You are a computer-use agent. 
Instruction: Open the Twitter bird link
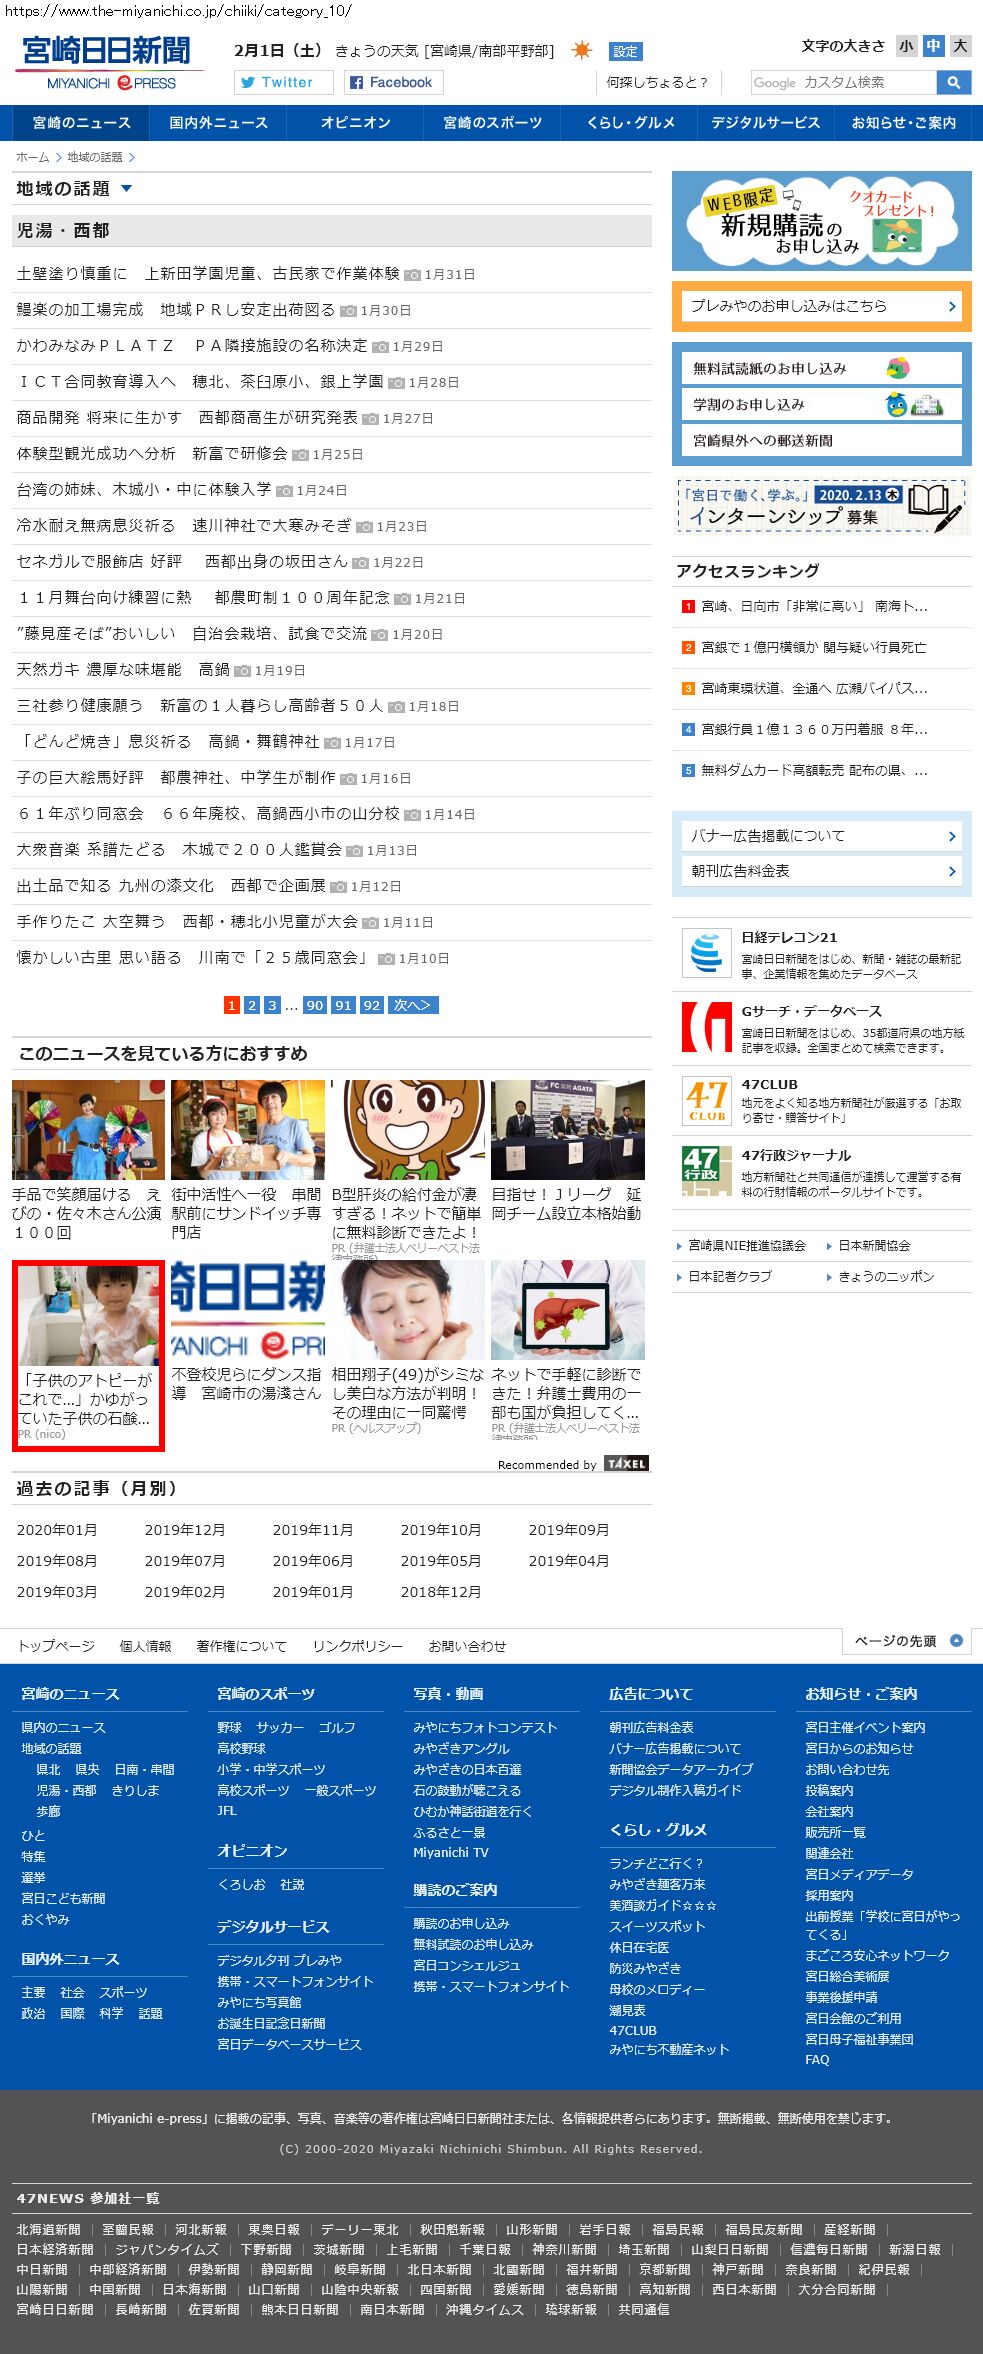click(x=276, y=83)
